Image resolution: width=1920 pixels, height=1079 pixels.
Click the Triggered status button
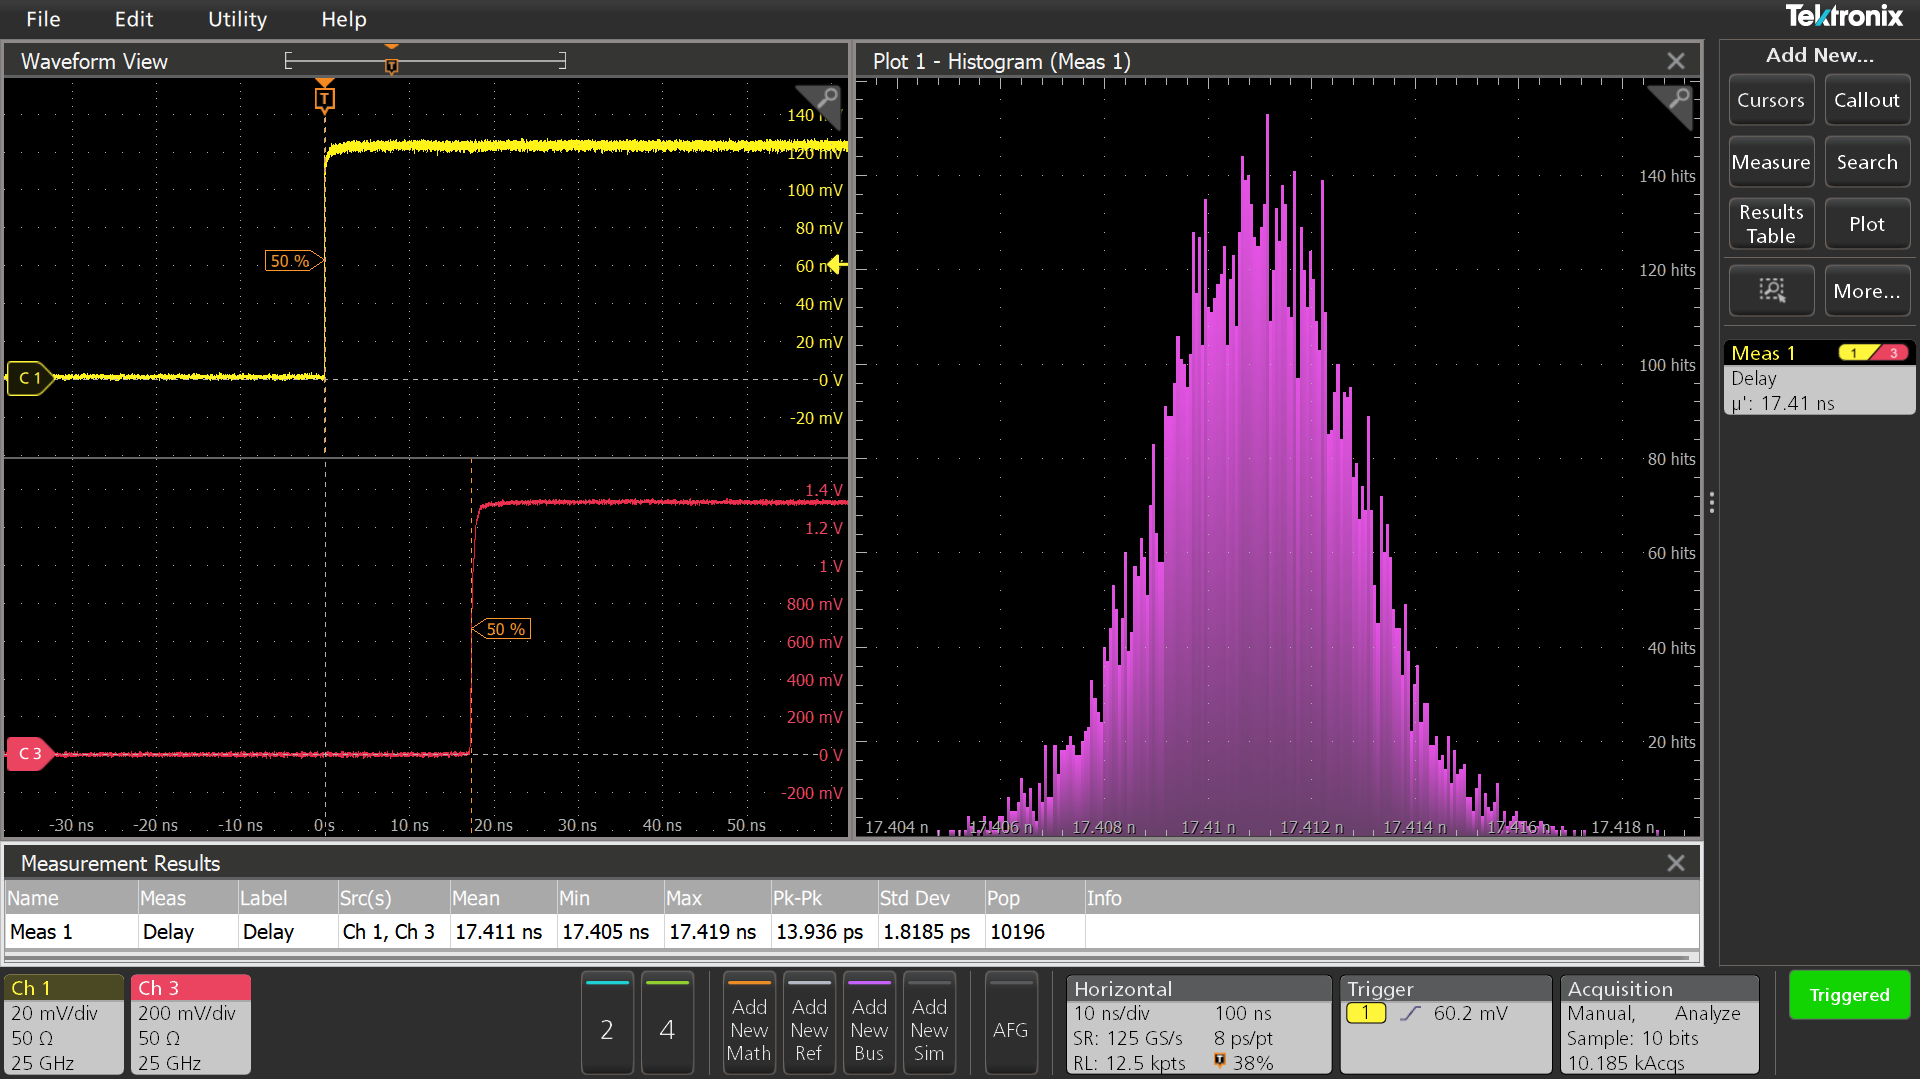[x=1849, y=995]
